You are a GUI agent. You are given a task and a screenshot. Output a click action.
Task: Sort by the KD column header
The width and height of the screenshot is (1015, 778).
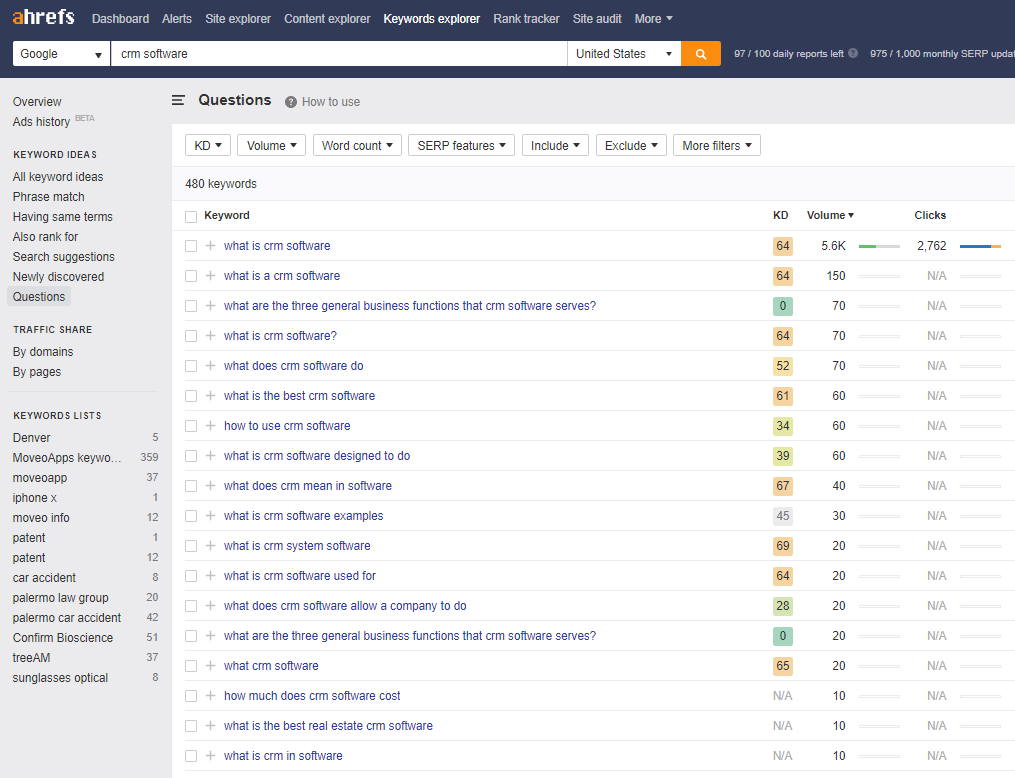point(781,216)
